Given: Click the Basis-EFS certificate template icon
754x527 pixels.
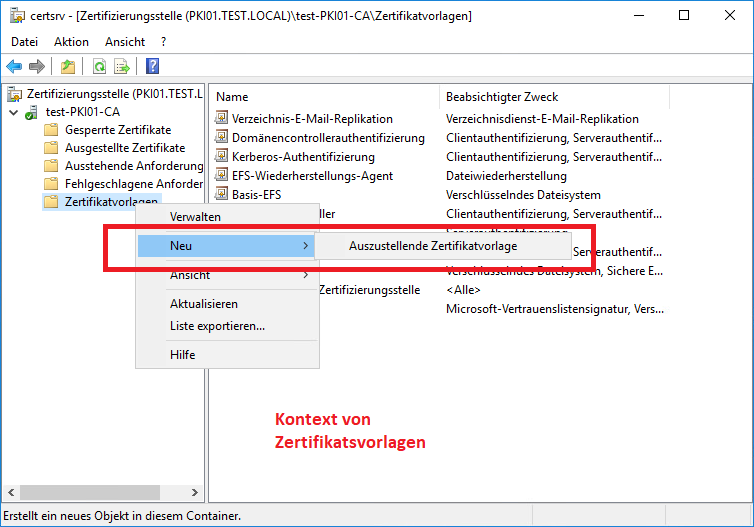Looking at the screenshot, I should click(222, 195).
